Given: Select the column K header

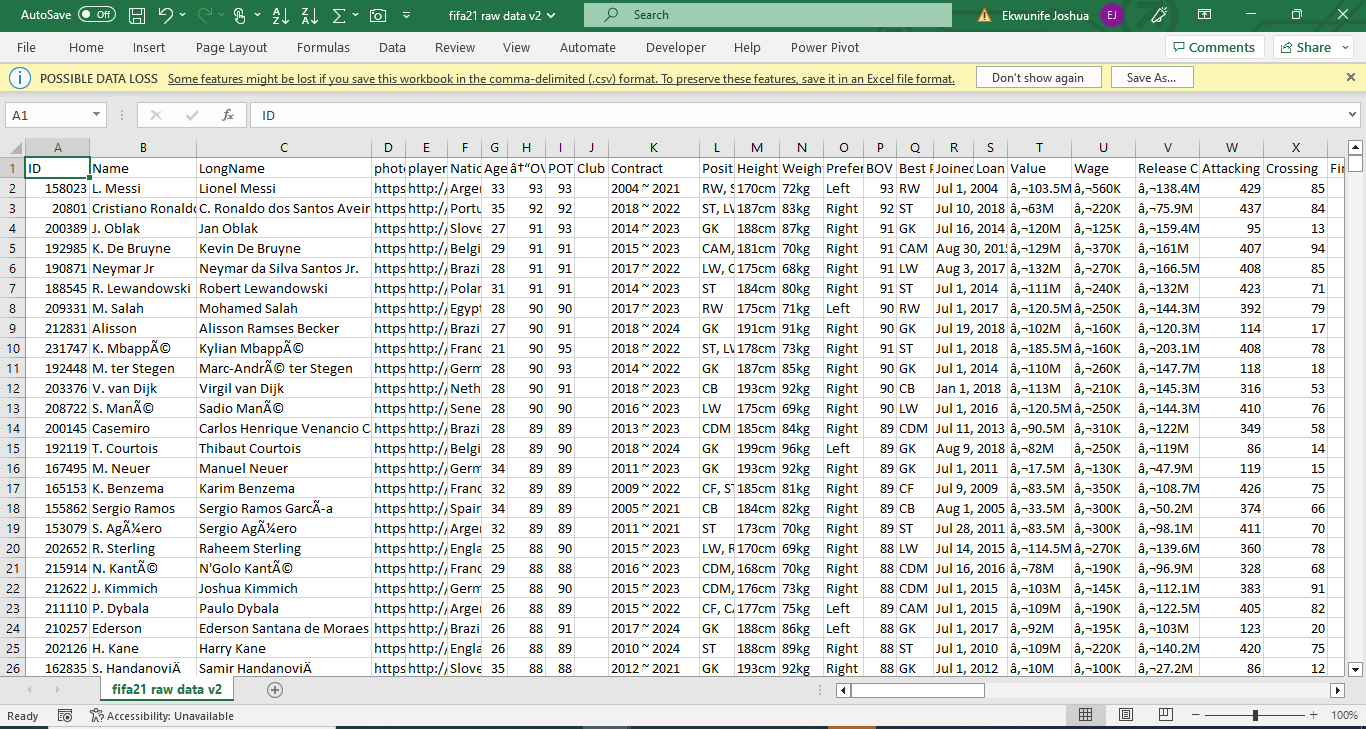Looking at the screenshot, I should coord(654,148).
